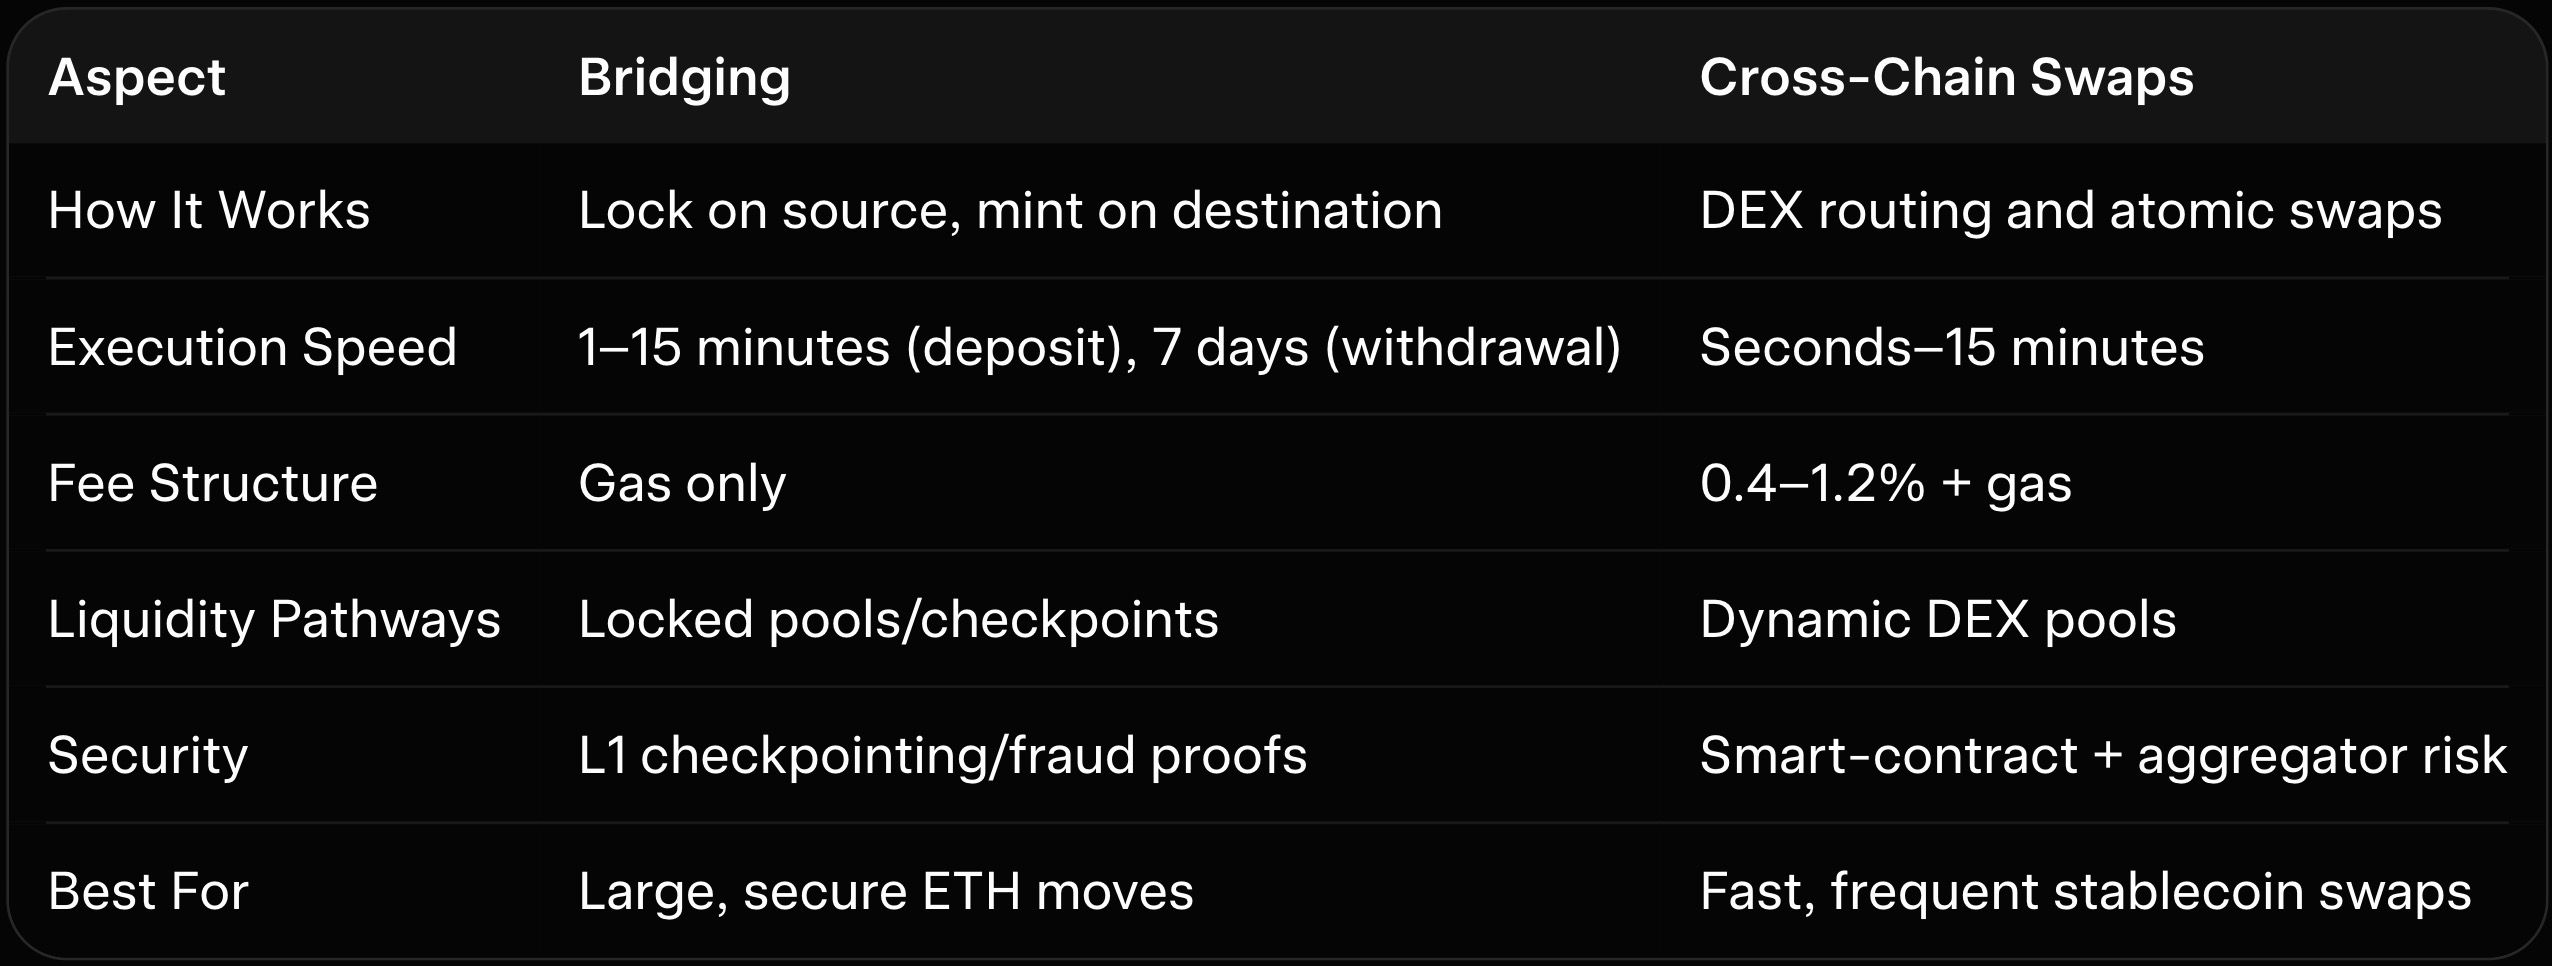Image resolution: width=2552 pixels, height=966 pixels.
Task: Select the '1–15 minutes (deposit), 7 days (withdrawal)' cell
Action: click(x=1099, y=347)
